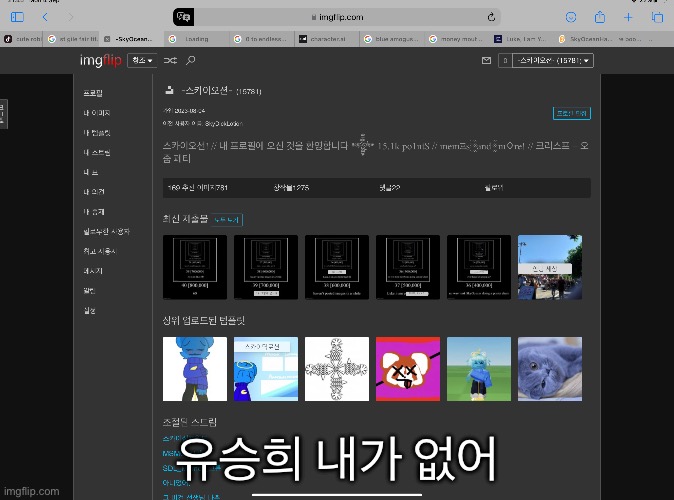674x500 pixels.
Task: Open 내 이미지 in the left sidebar
Action: pos(97,113)
